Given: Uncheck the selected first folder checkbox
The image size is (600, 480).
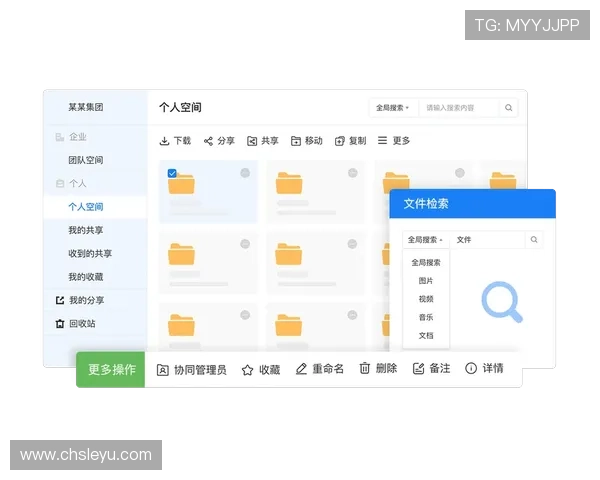Looking at the screenshot, I should click(172, 173).
